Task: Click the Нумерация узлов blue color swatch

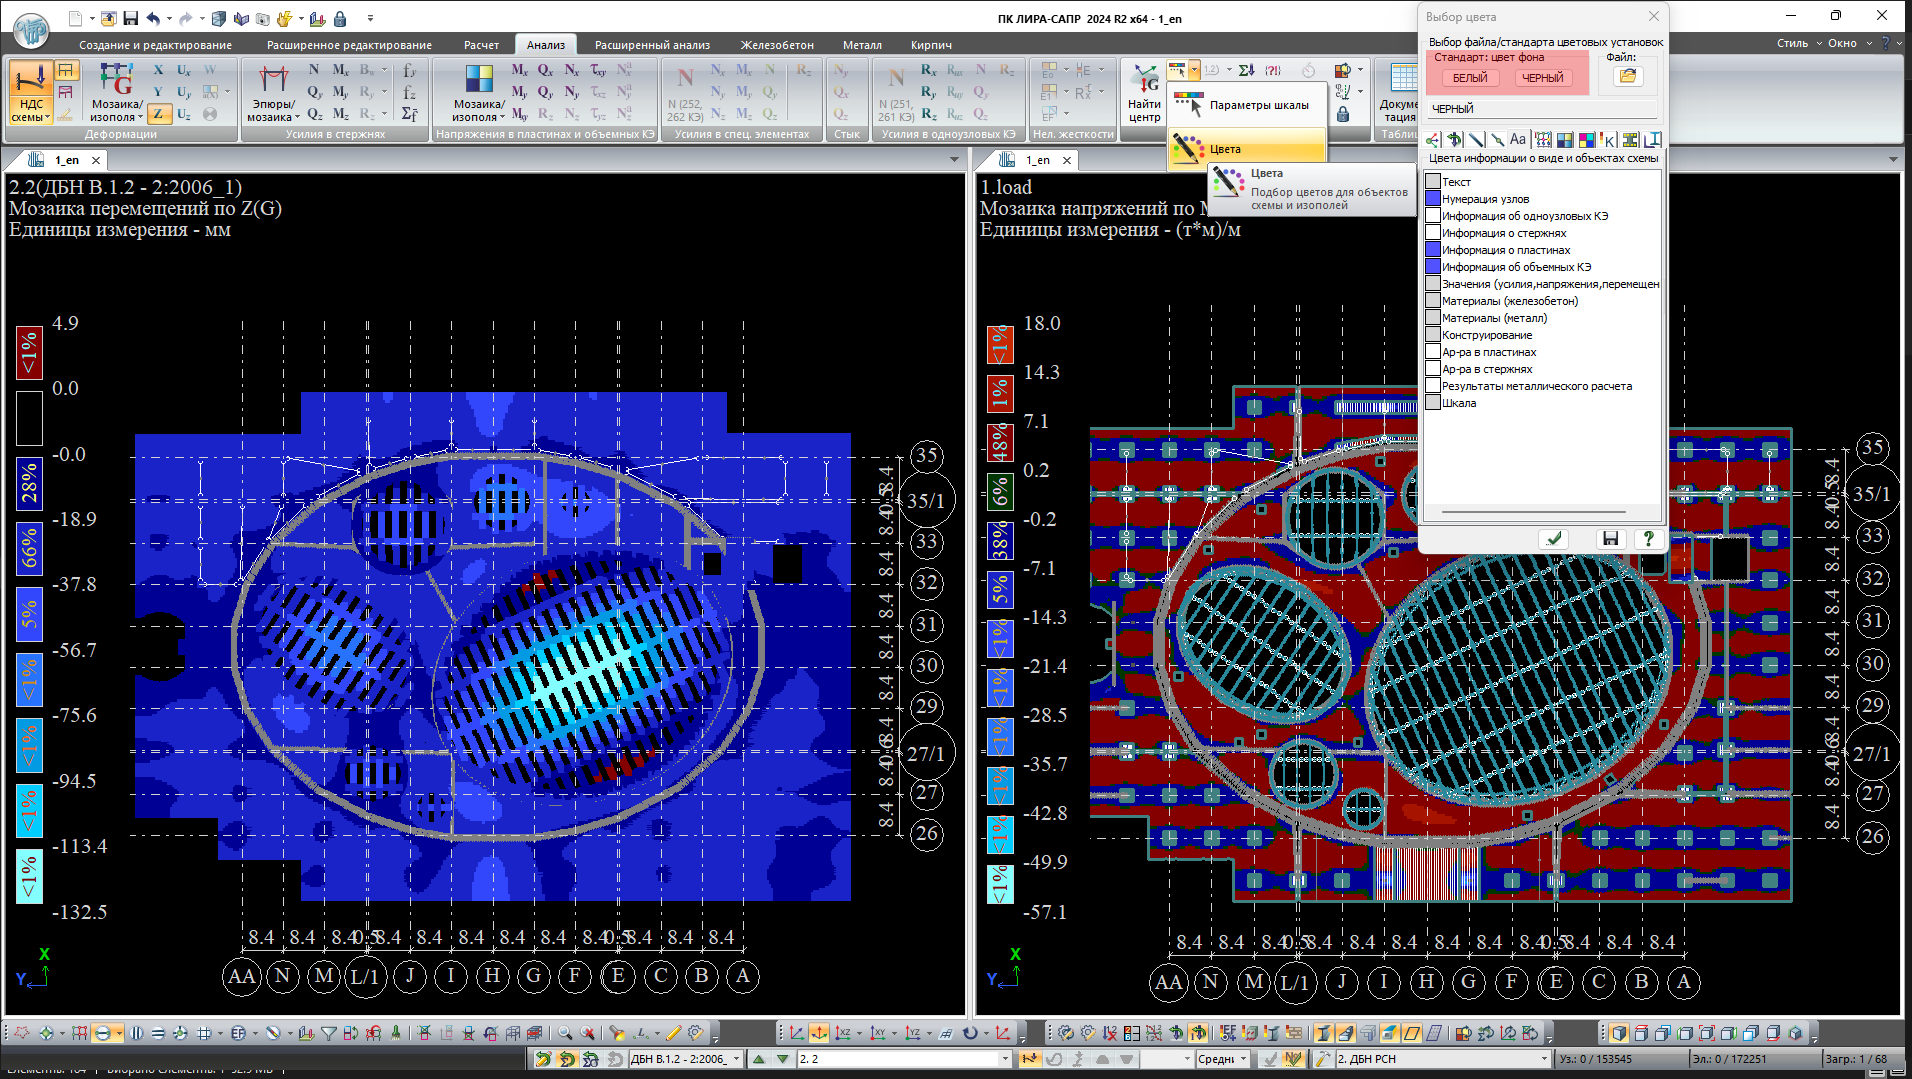Action: coord(1433,199)
